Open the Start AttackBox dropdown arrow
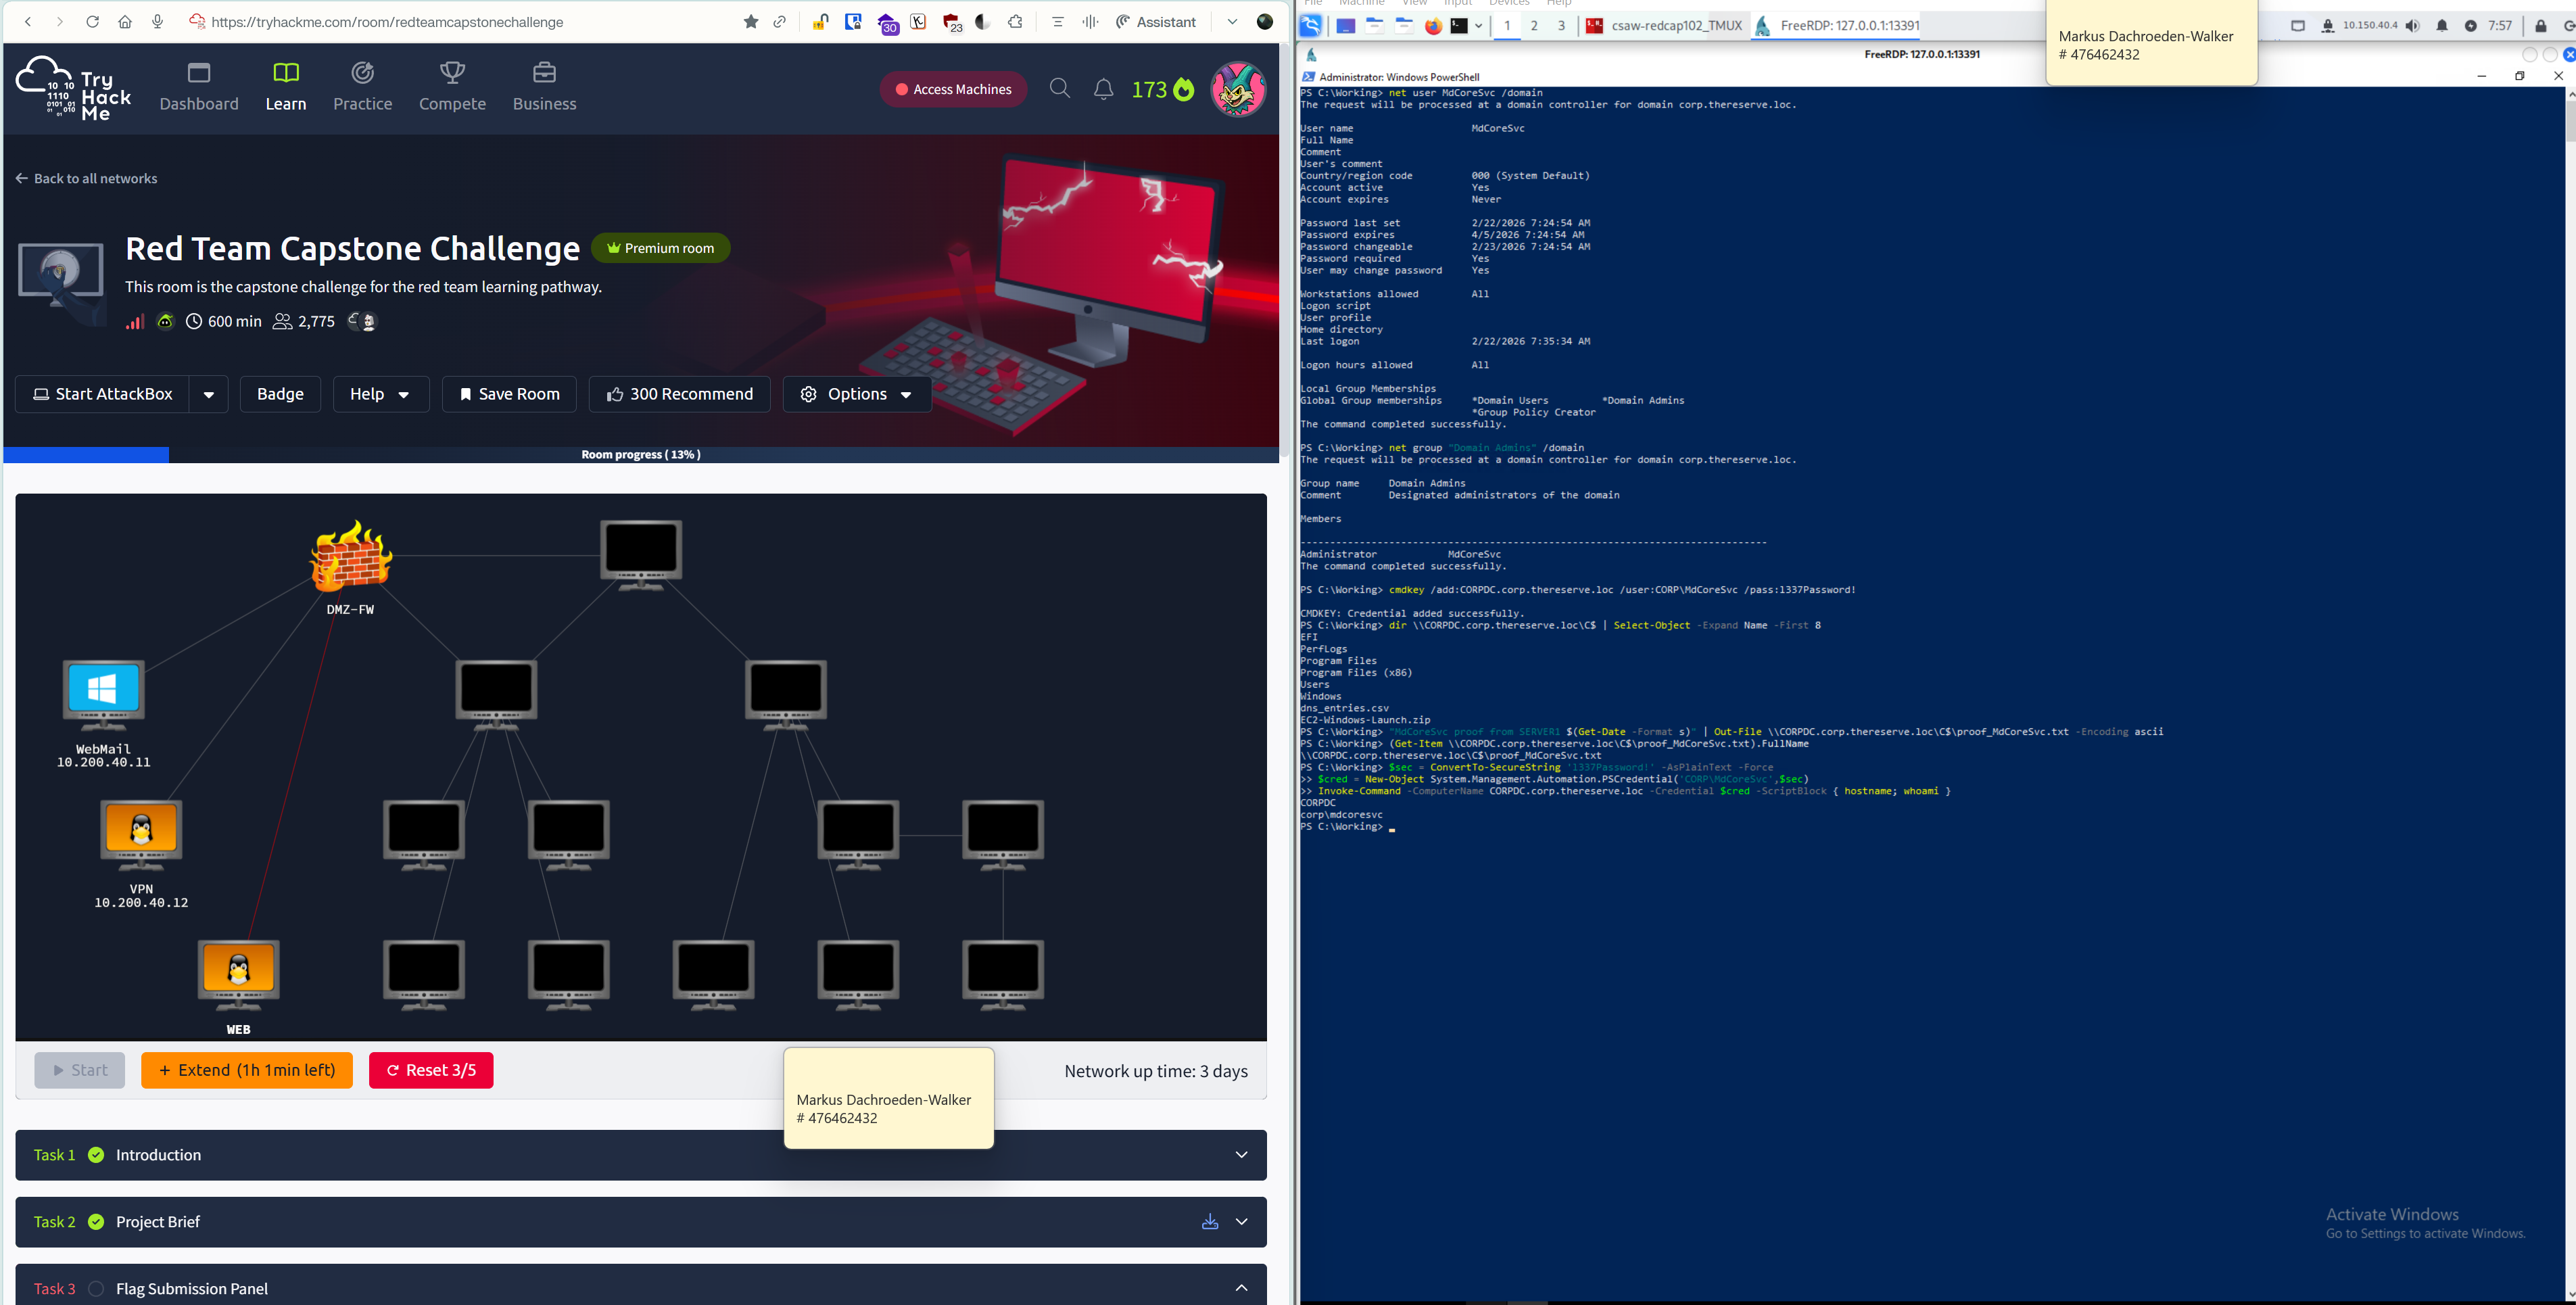This screenshot has height=1305, width=2576. click(x=209, y=395)
